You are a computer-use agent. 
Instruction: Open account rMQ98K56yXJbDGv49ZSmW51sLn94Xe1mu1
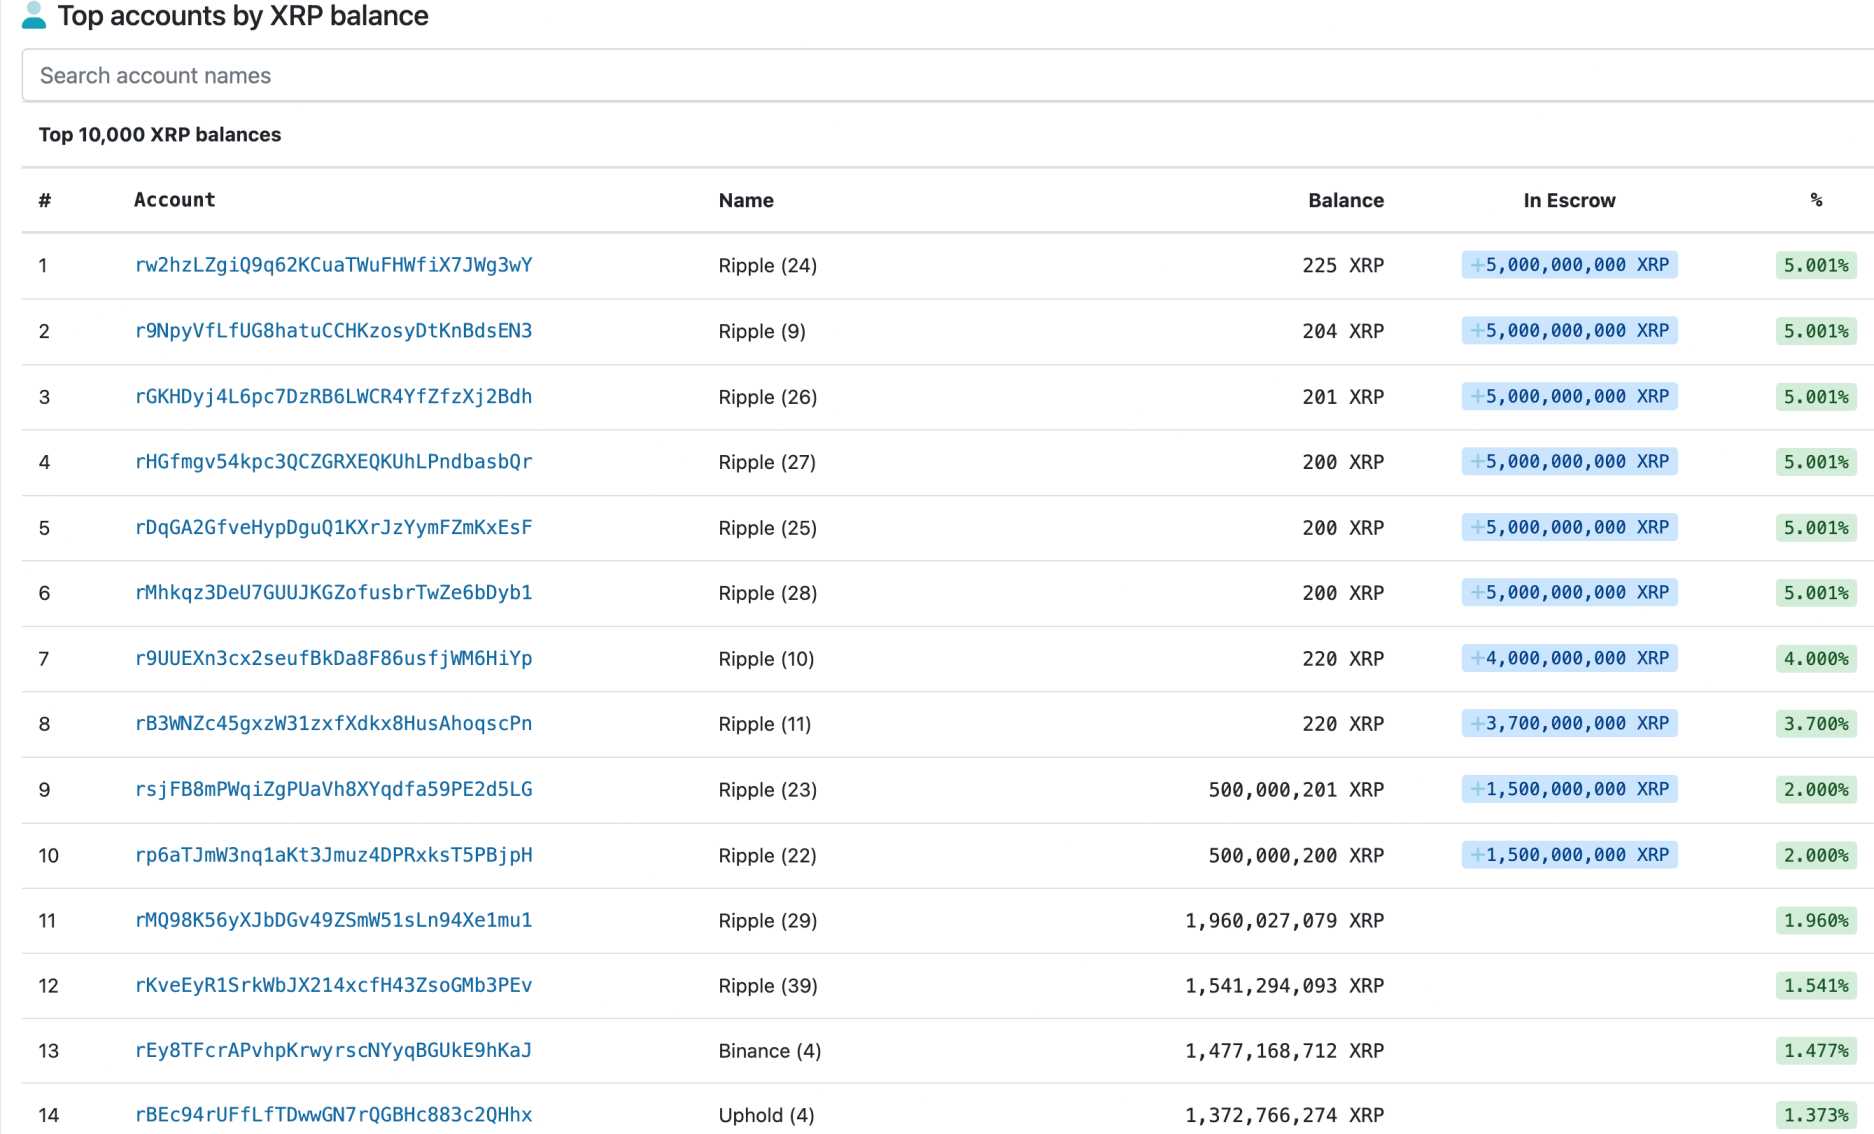tap(333, 920)
